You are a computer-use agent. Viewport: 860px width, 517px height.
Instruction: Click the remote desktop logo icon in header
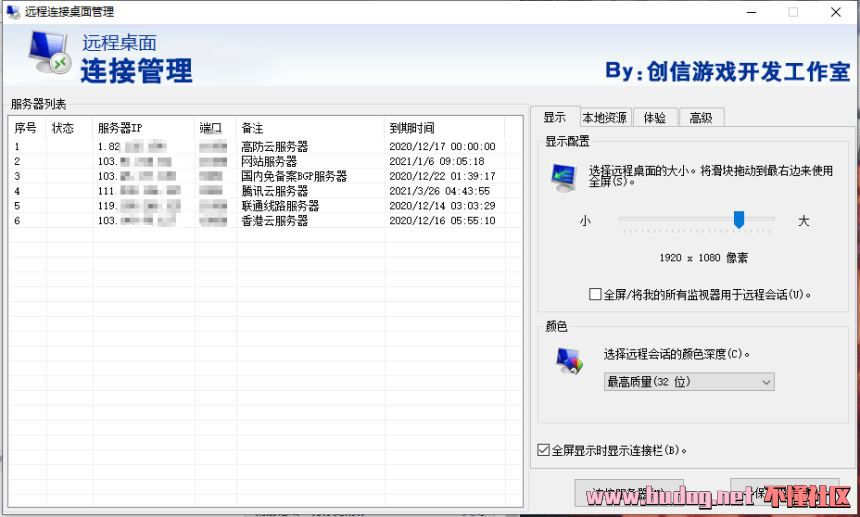[50, 52]
